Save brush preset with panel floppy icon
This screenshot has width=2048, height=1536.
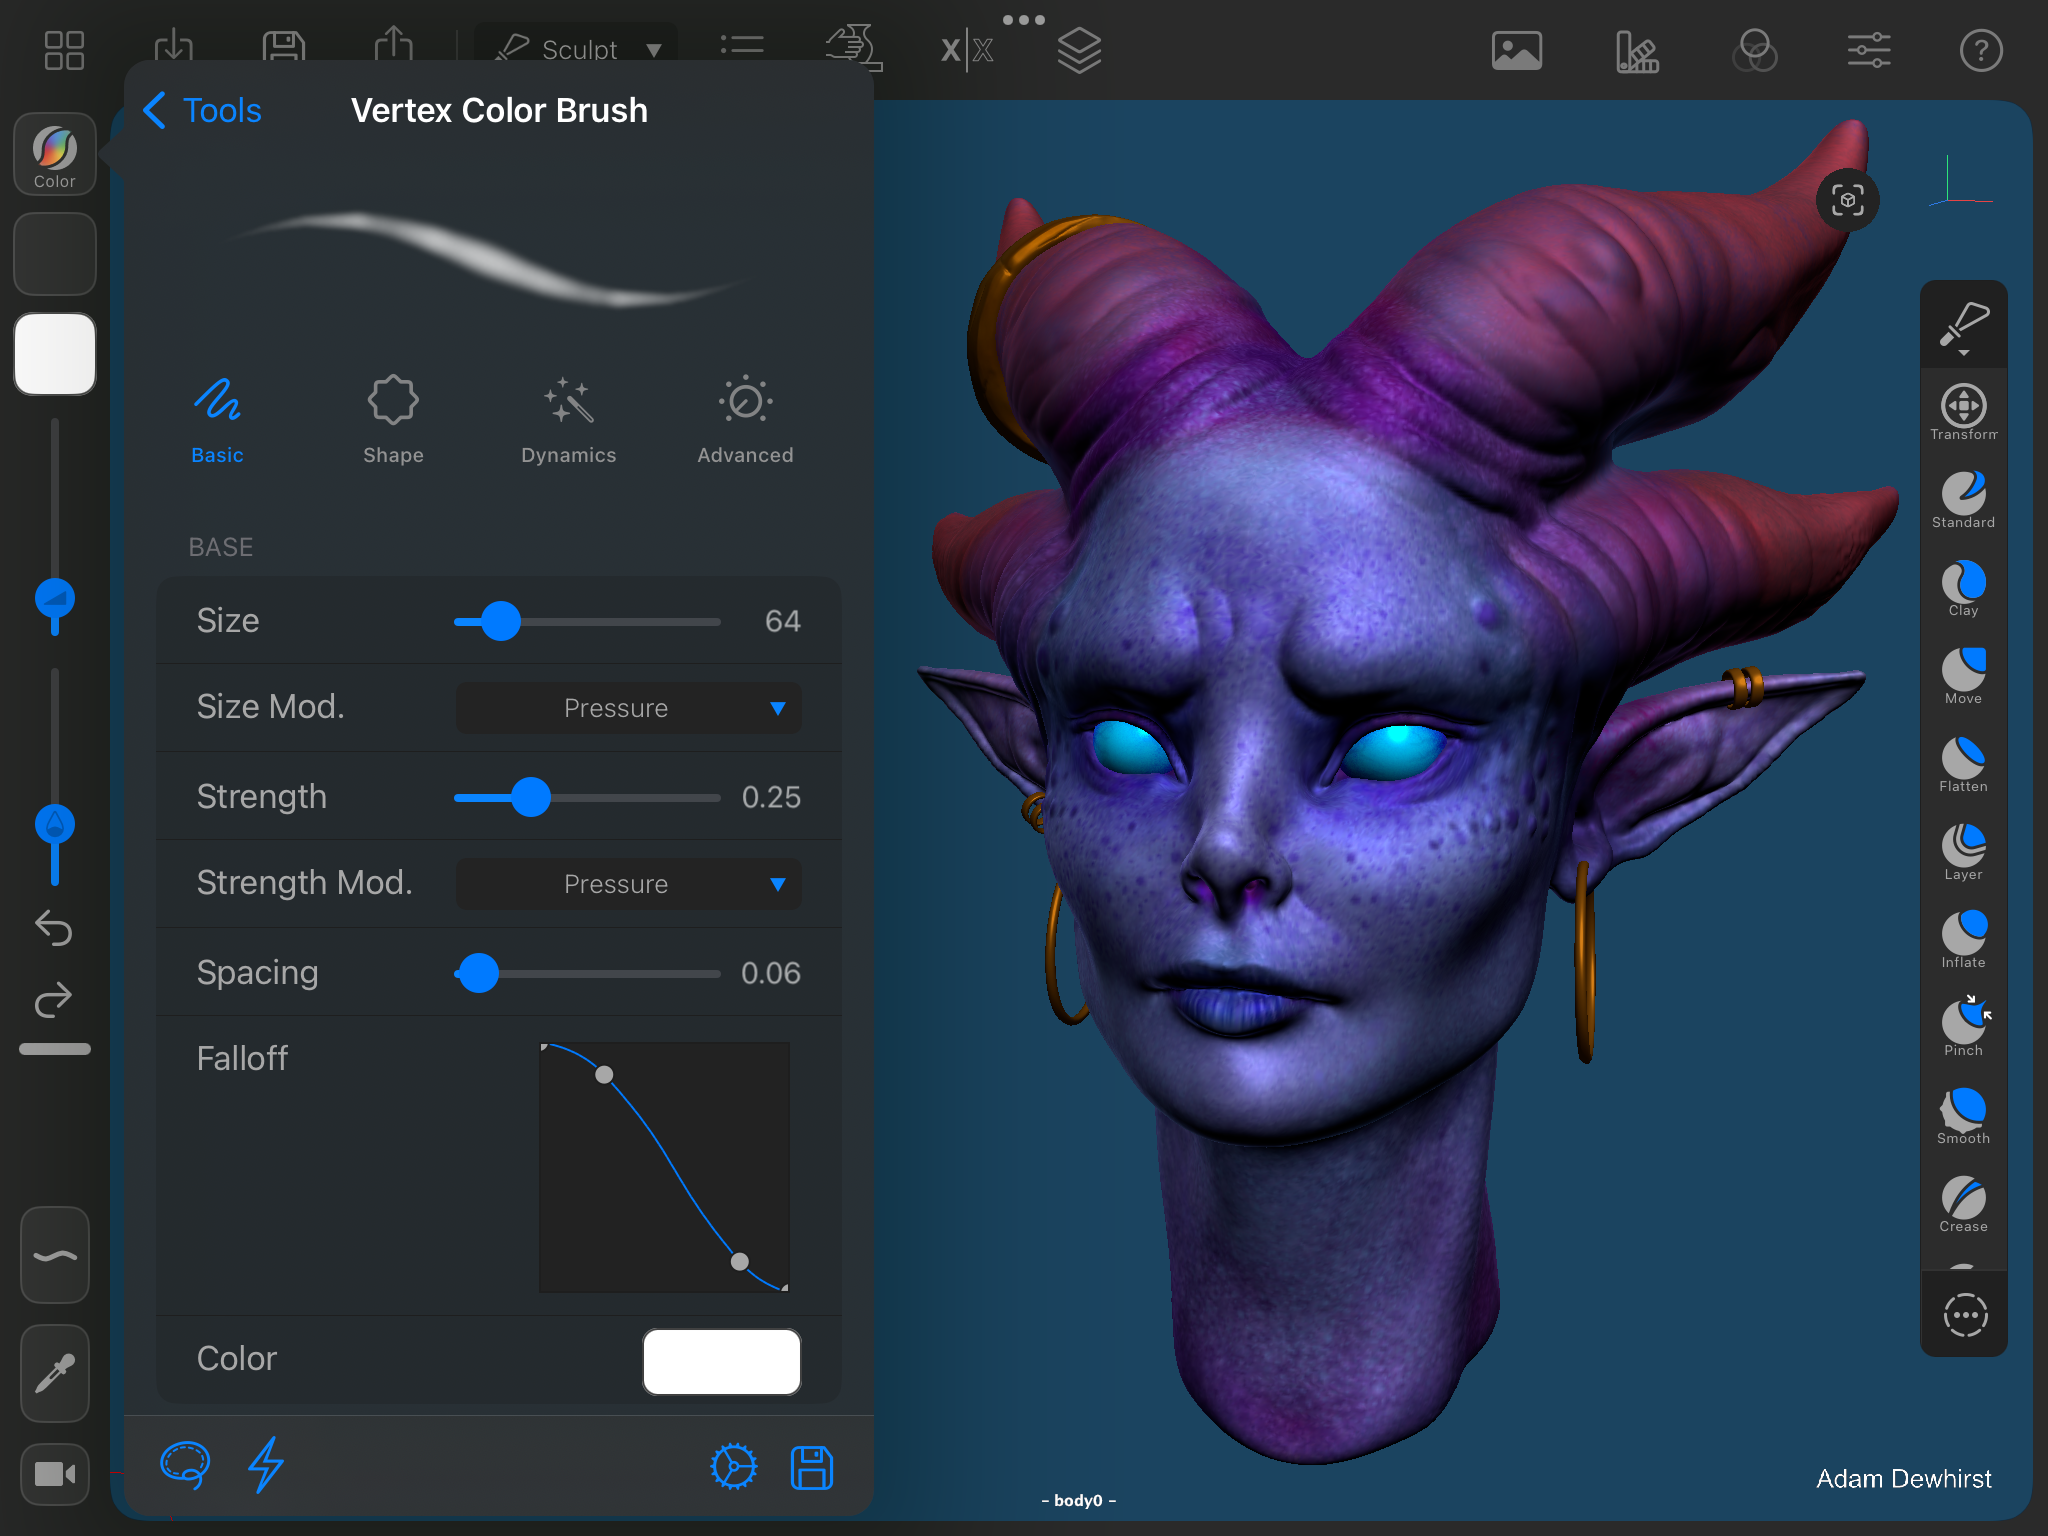(x=812, y=1467)
